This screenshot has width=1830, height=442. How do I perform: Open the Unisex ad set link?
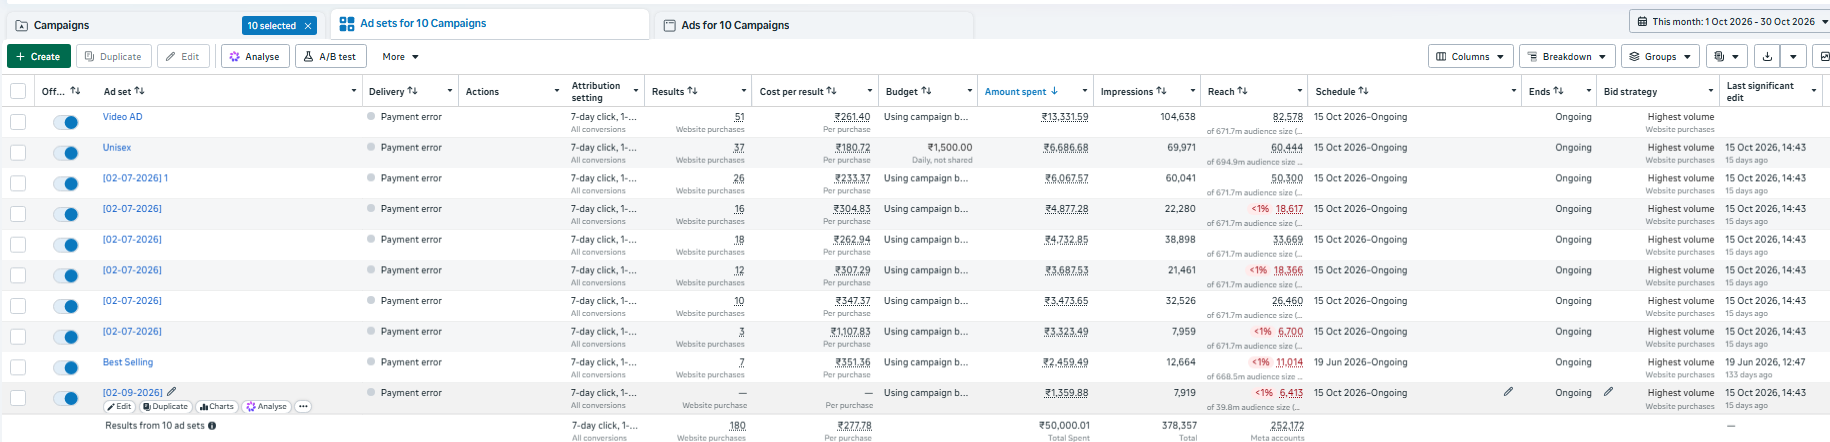[117, 148]
